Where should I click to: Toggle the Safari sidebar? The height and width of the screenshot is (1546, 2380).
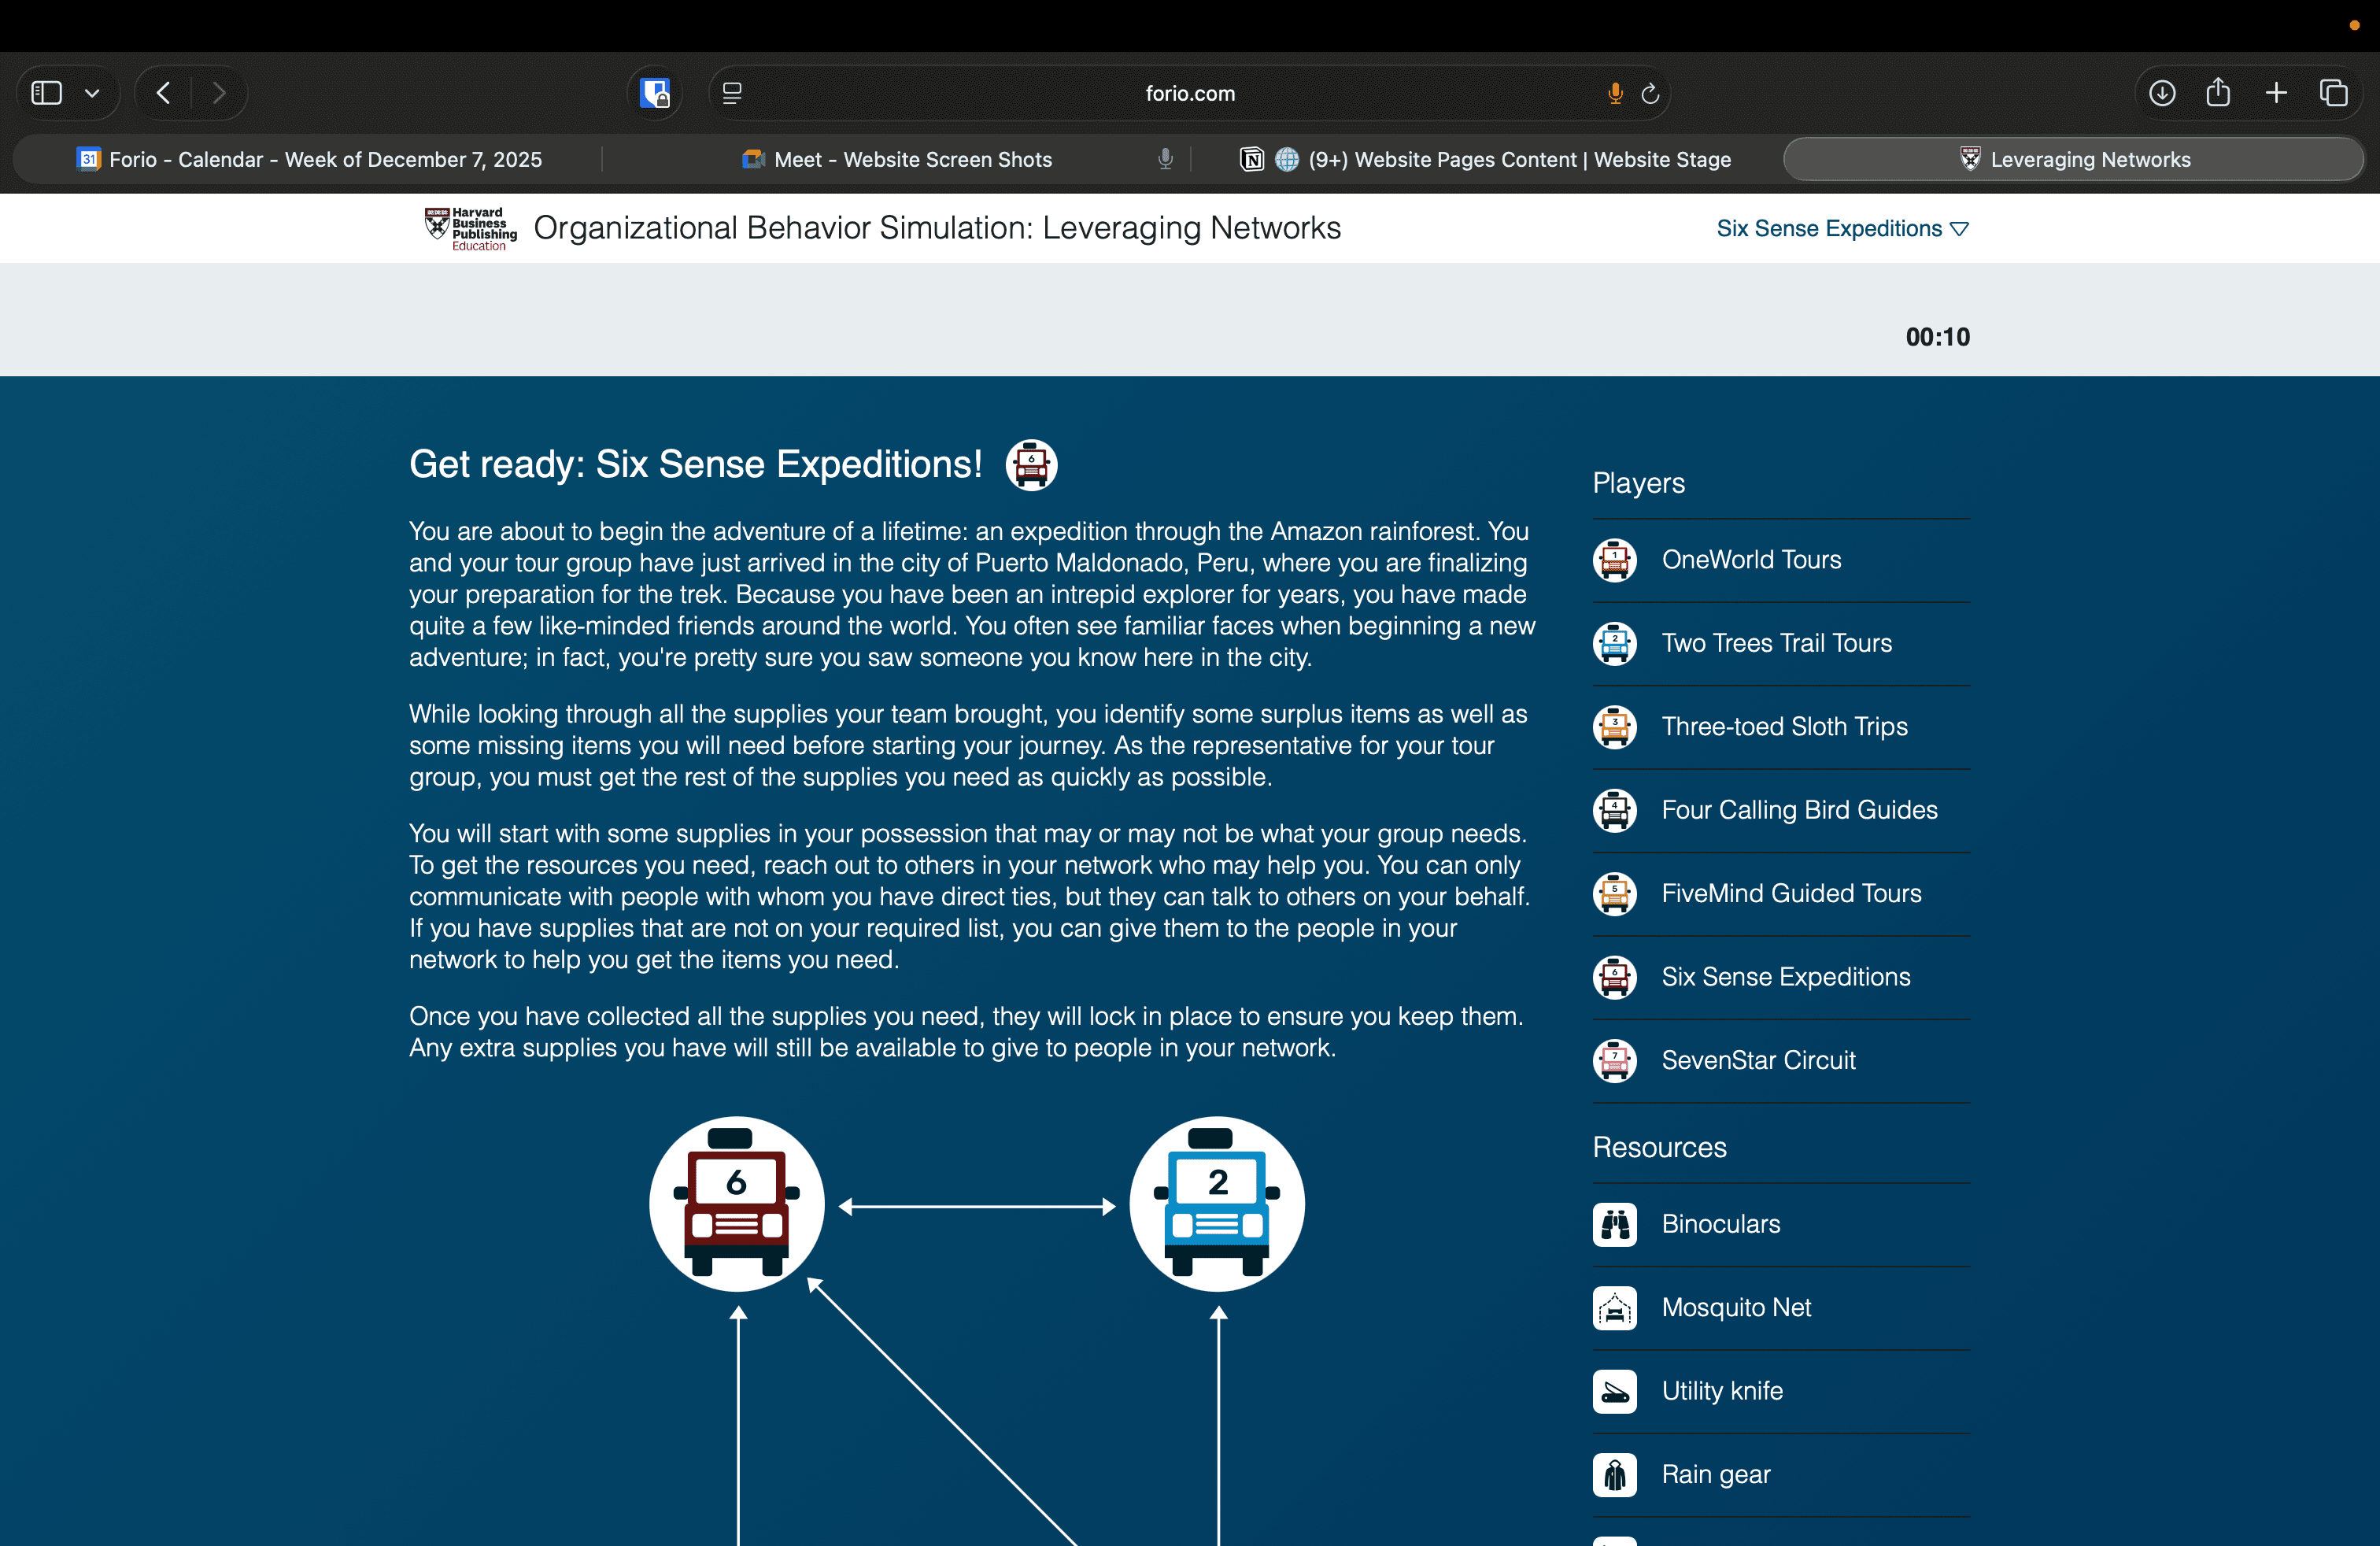47,93
